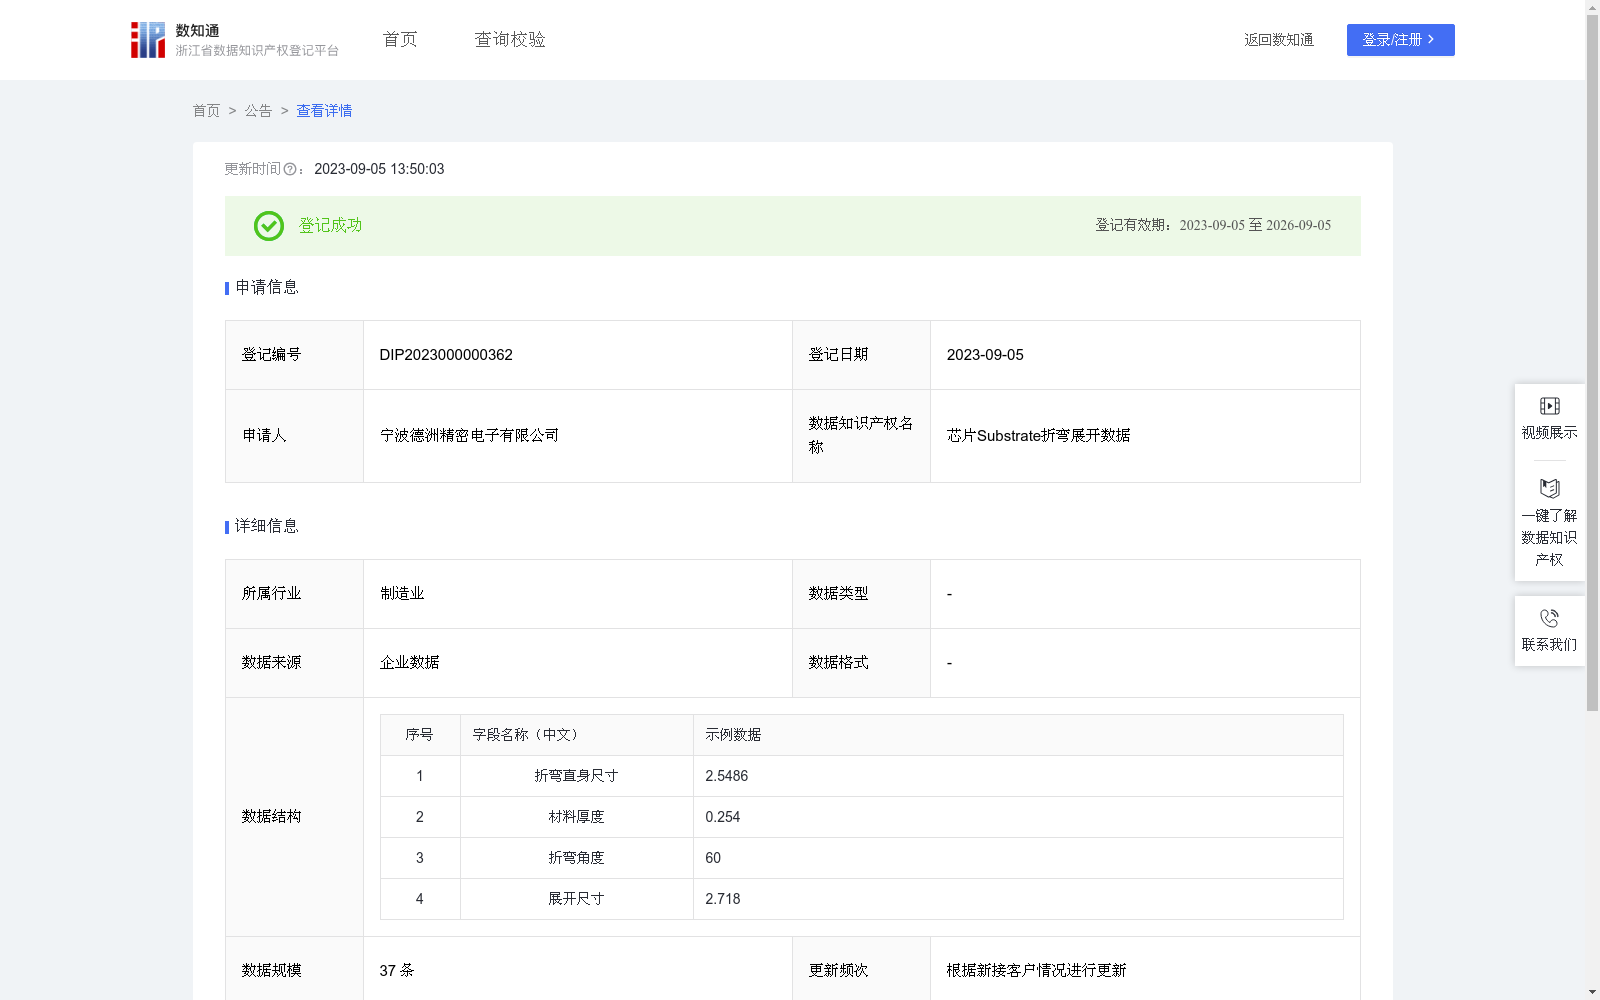Viewport: 1600px width, 1000px height.
Task: Click the sample value 2.718
Action: pyautogui.click(x=722, y=899)
